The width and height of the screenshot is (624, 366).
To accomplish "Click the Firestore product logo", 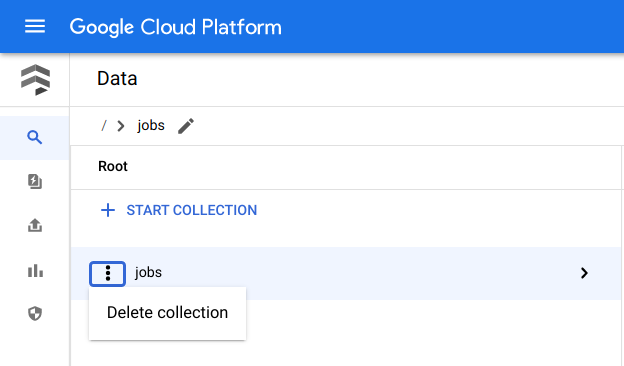I will 35,80.
